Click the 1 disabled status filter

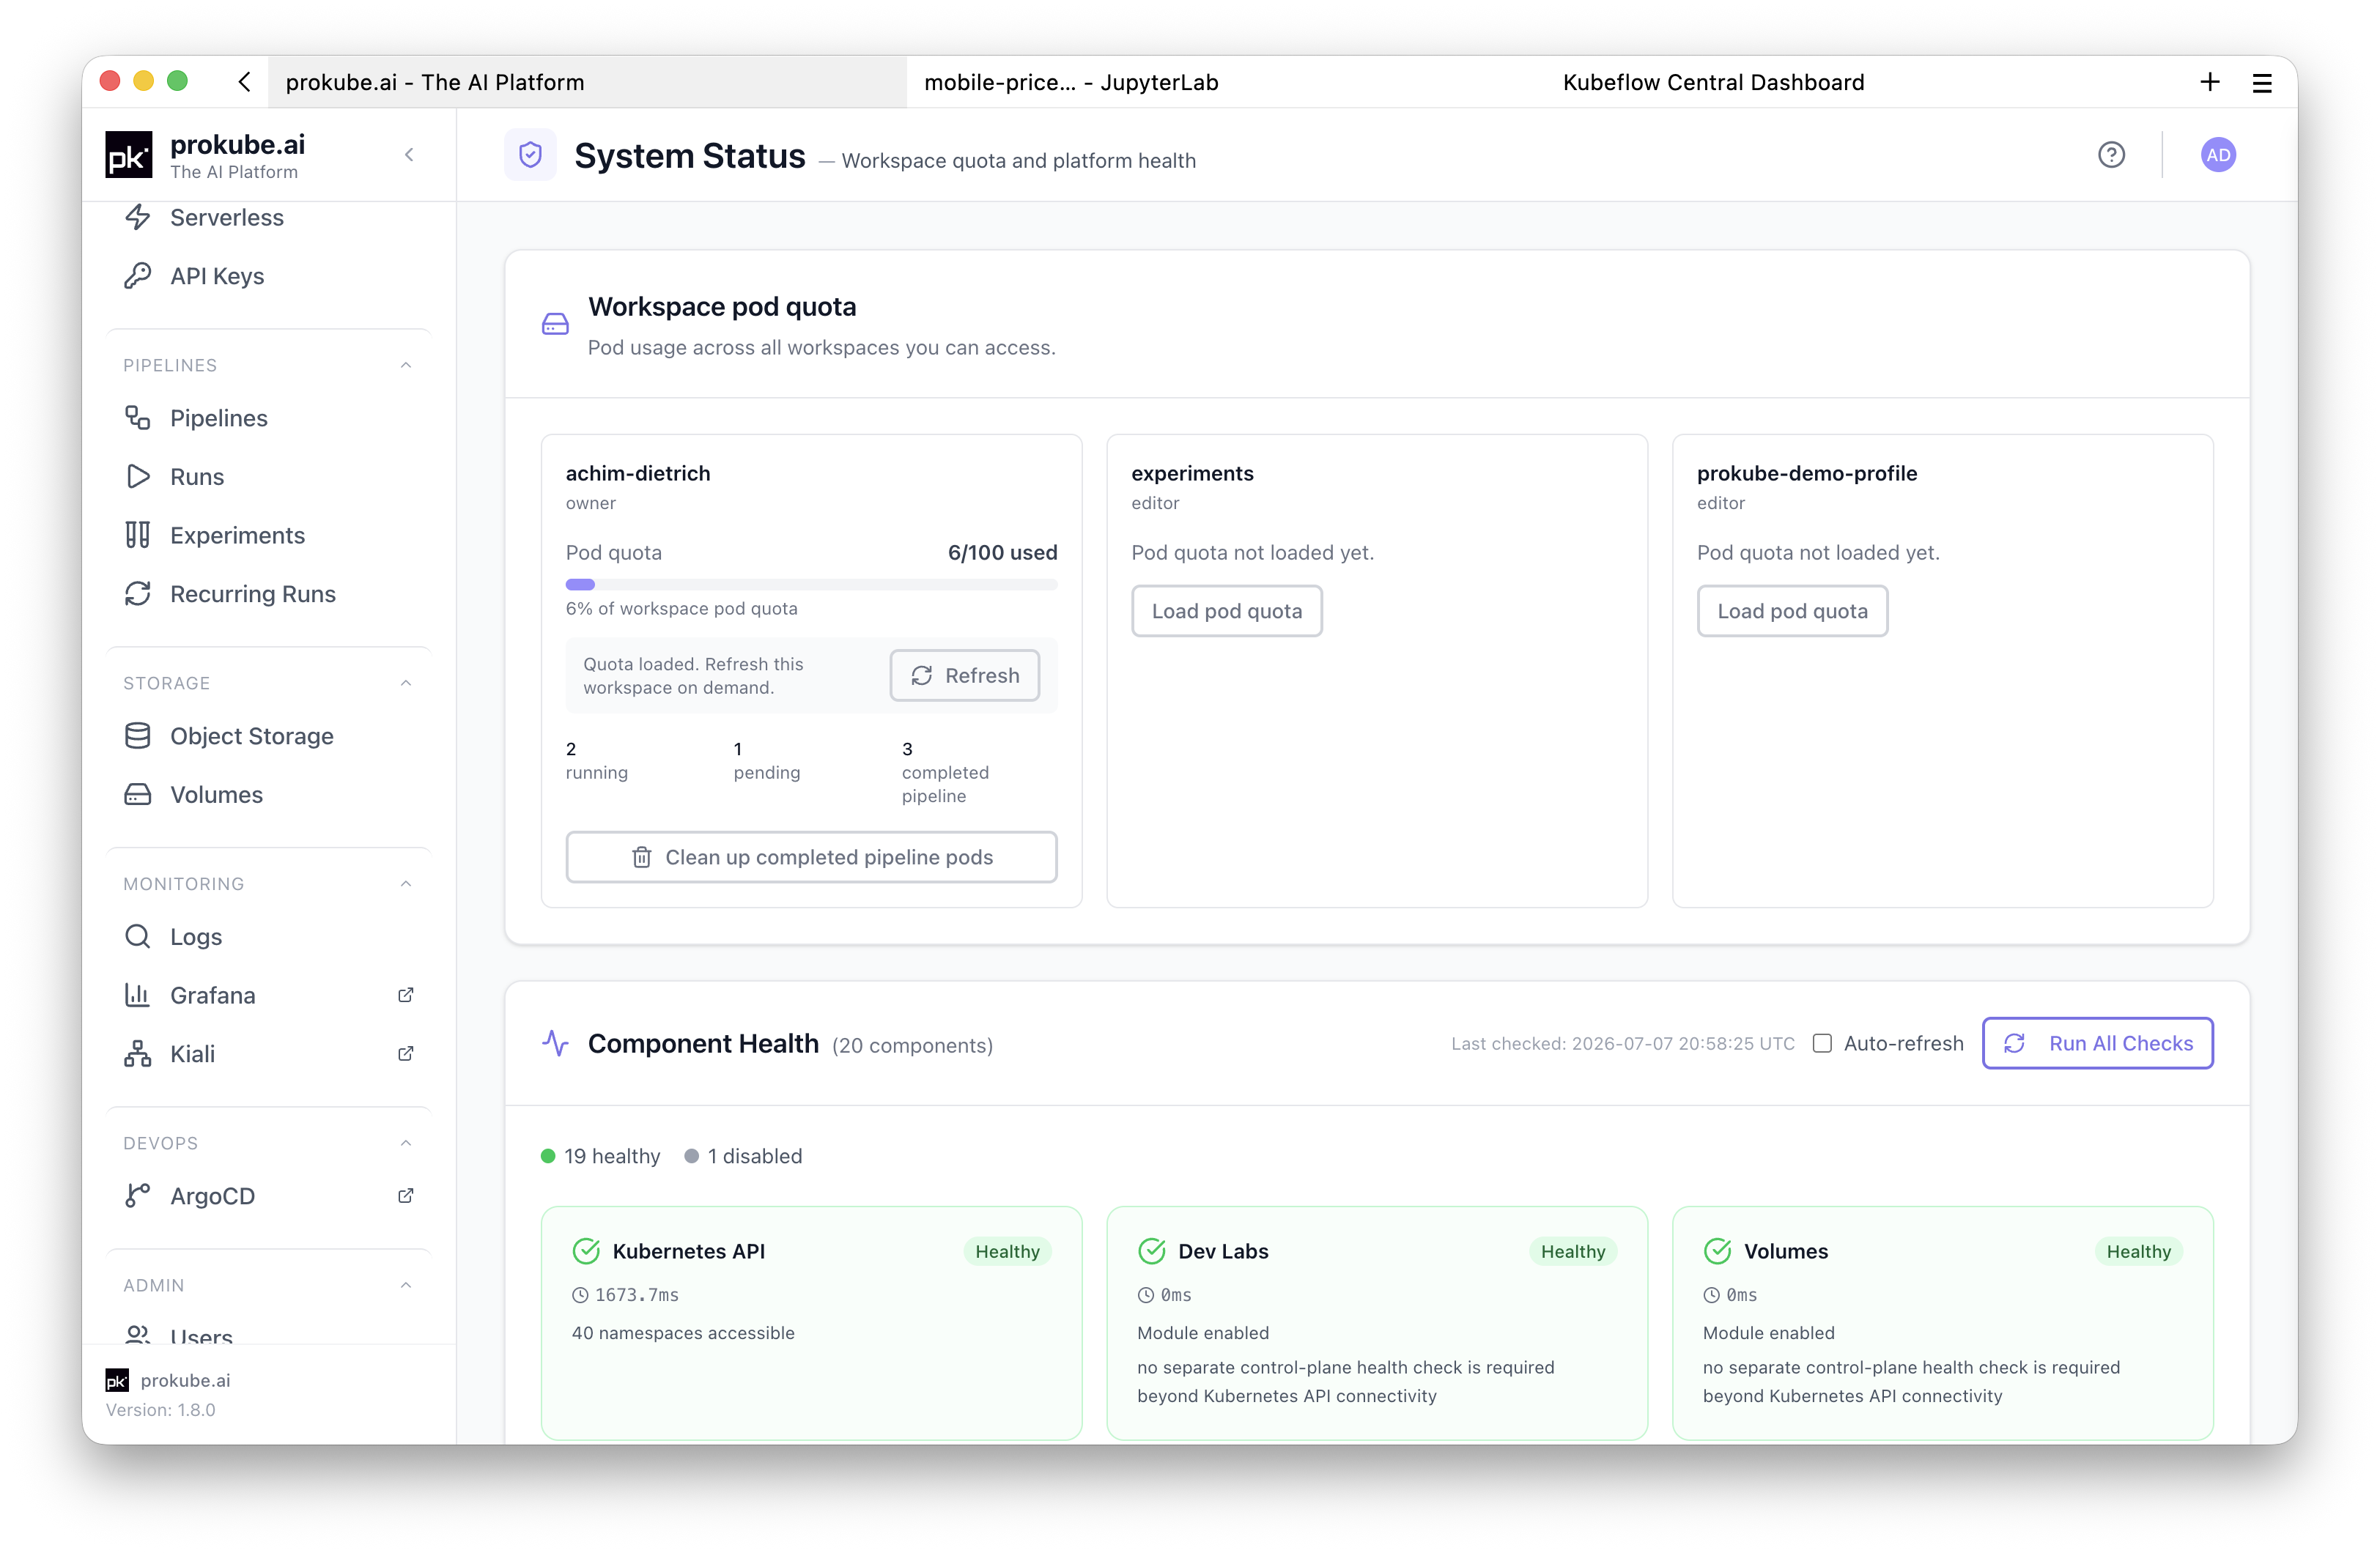743,1156
